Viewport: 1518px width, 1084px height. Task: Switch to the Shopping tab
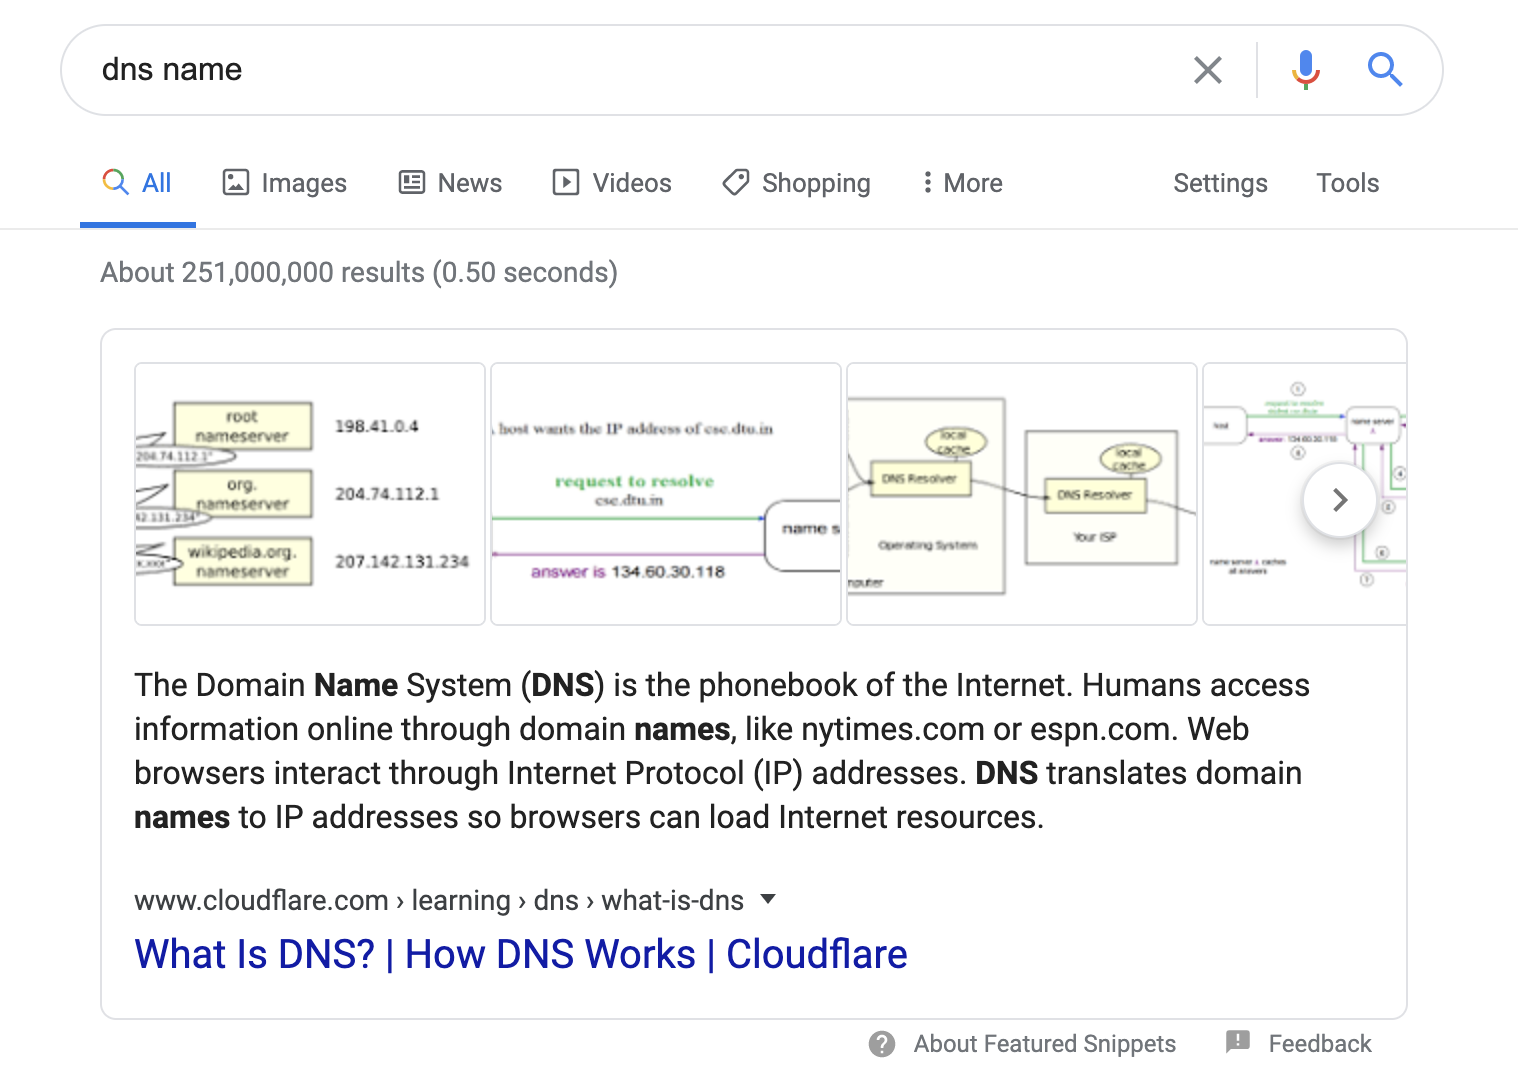tap(796, 183)
